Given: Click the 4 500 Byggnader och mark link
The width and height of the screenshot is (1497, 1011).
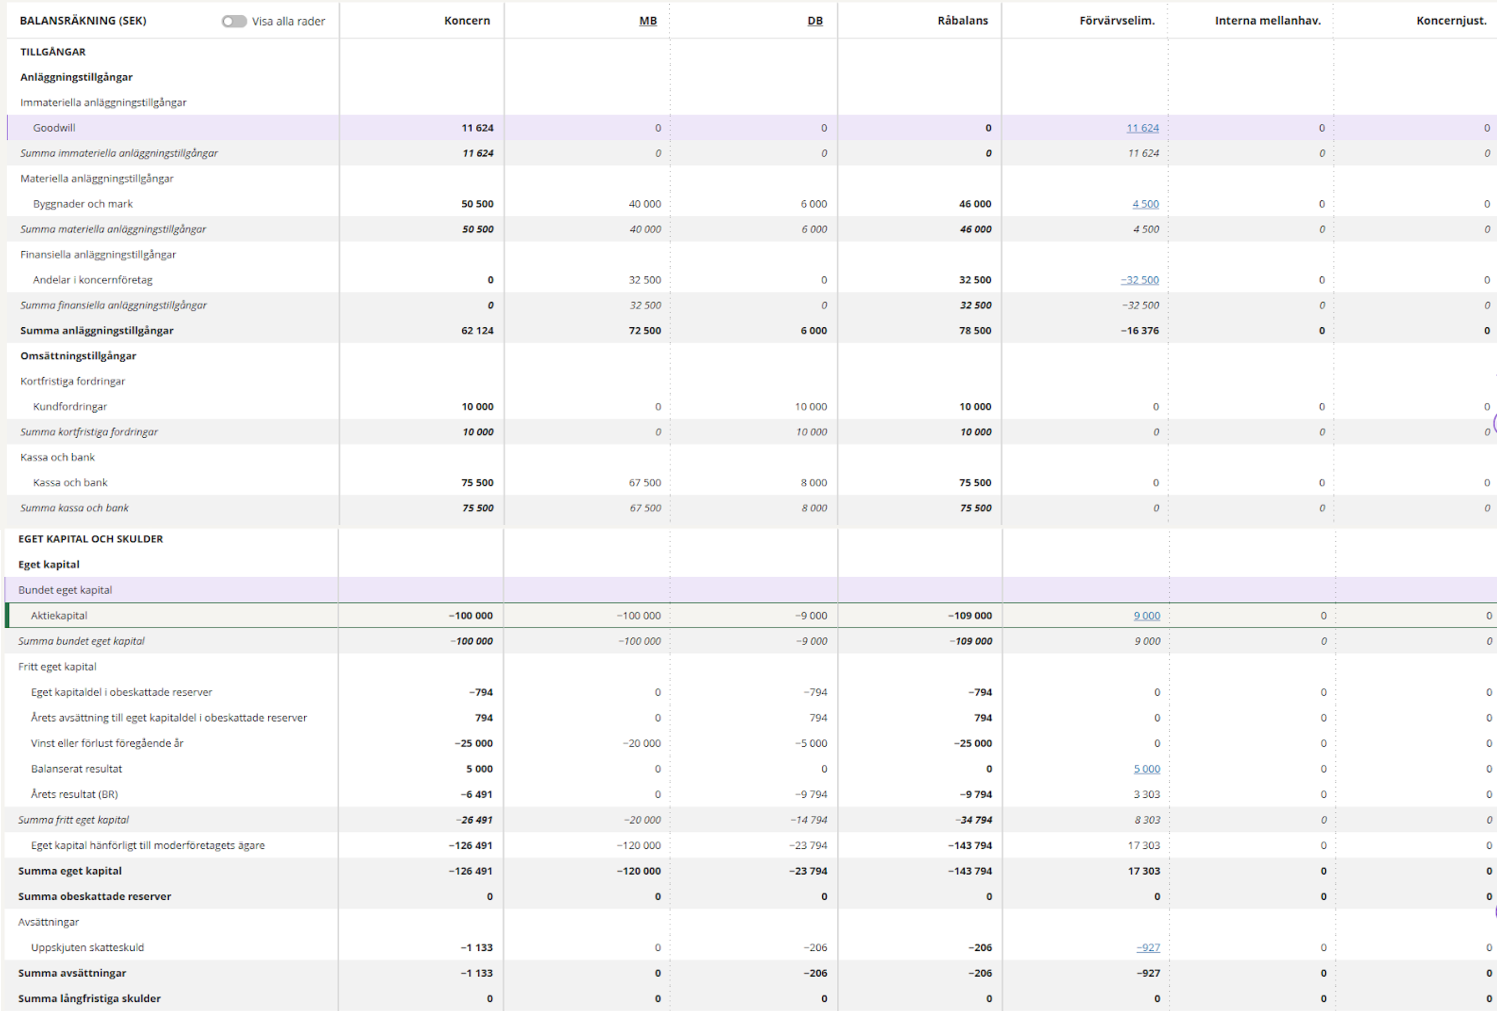Looking at the screenshot, I should [x=1145, y=204].
